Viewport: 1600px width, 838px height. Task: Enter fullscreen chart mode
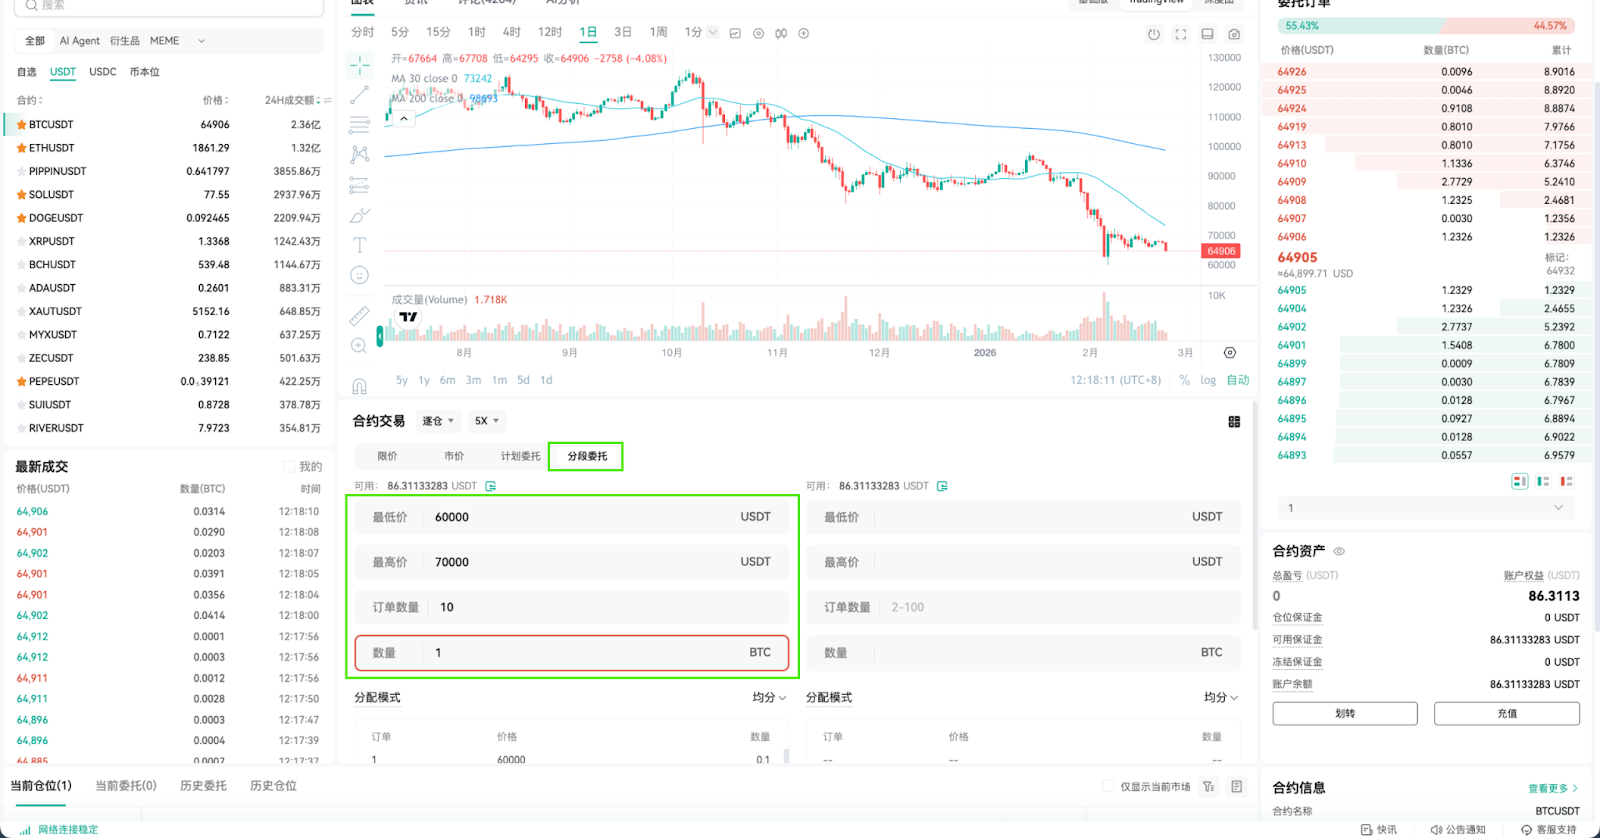click(x=1181, y=34)
